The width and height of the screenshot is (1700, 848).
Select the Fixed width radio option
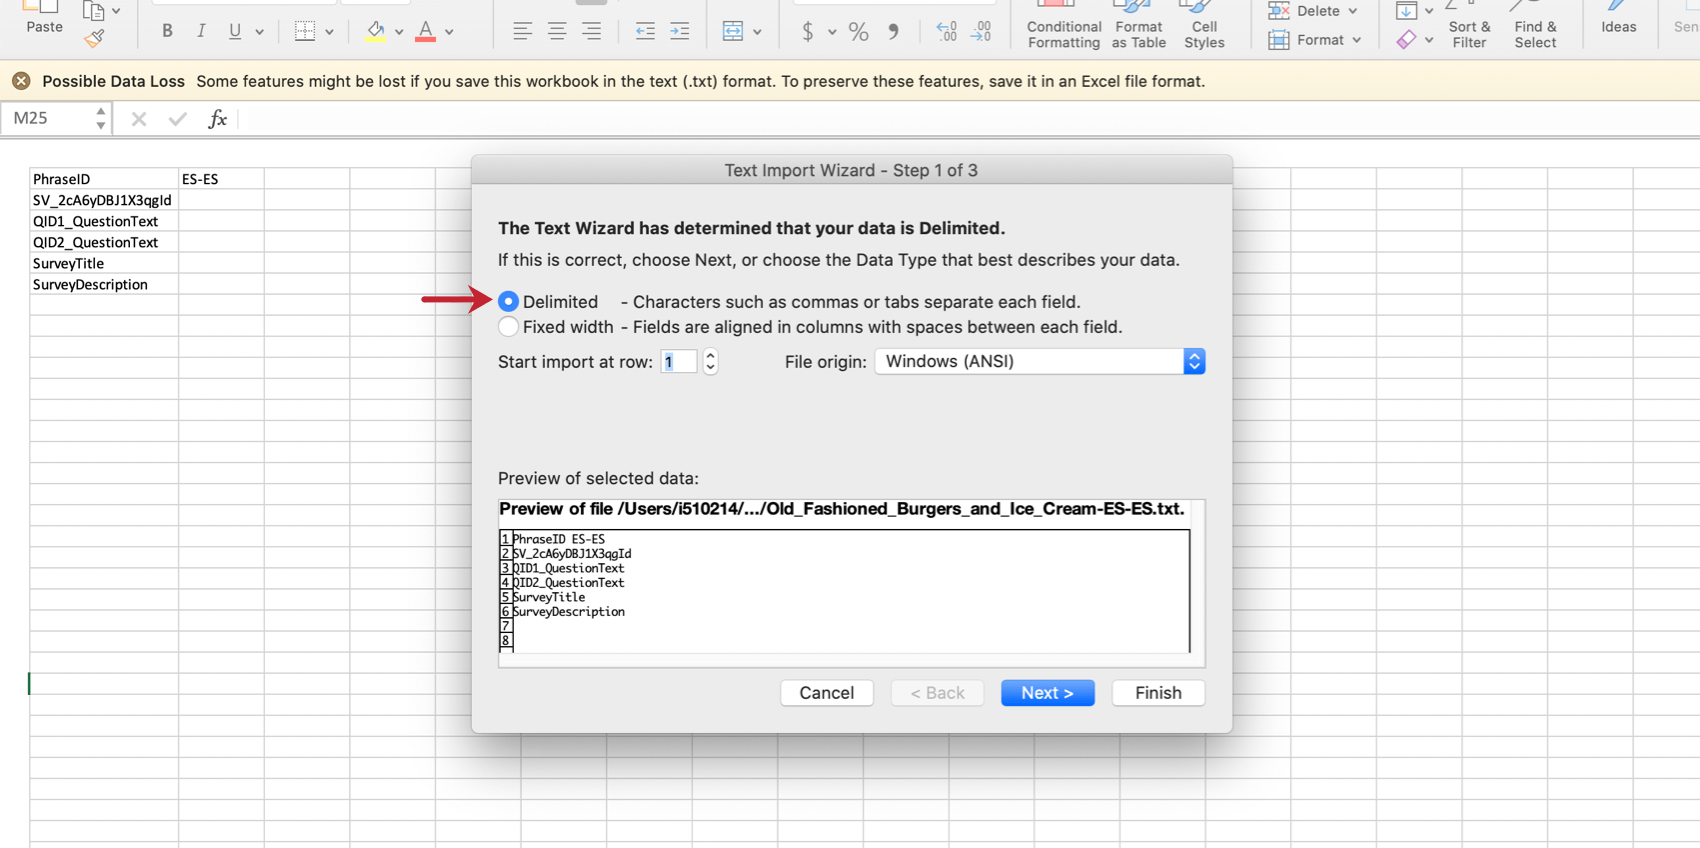[508, 327]
